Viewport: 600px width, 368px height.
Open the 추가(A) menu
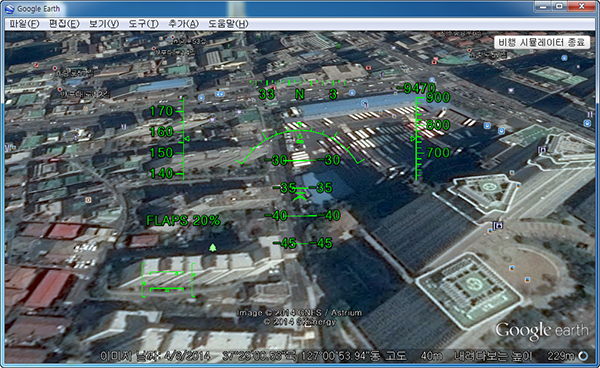pos(183,24)
